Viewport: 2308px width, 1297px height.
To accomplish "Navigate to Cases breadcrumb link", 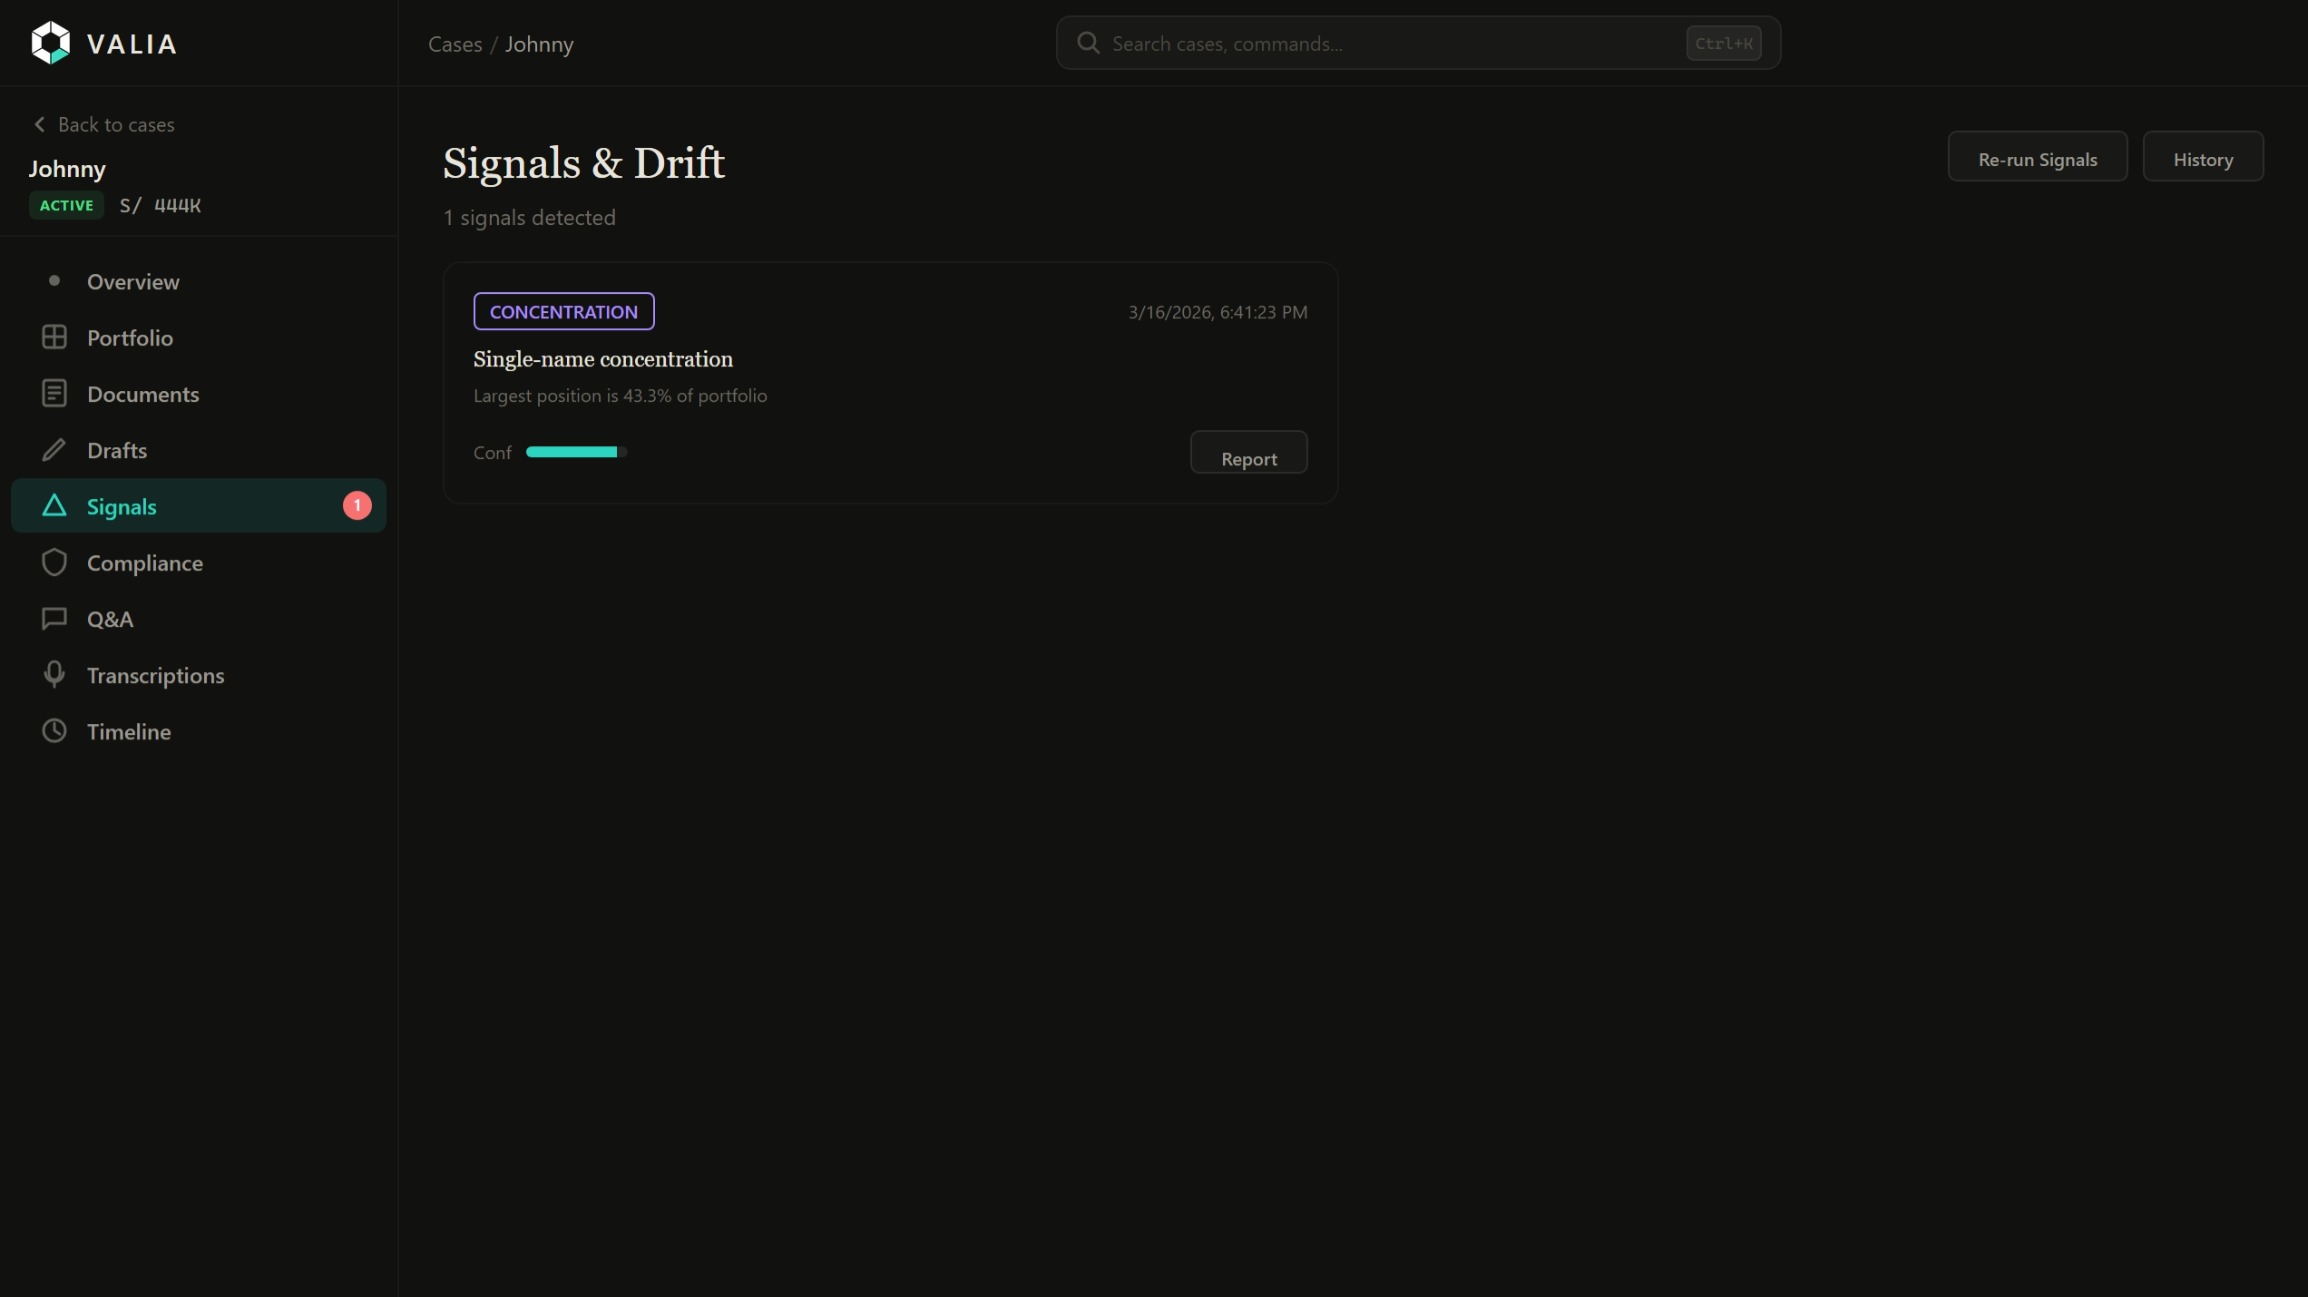I will click(455, 44).
